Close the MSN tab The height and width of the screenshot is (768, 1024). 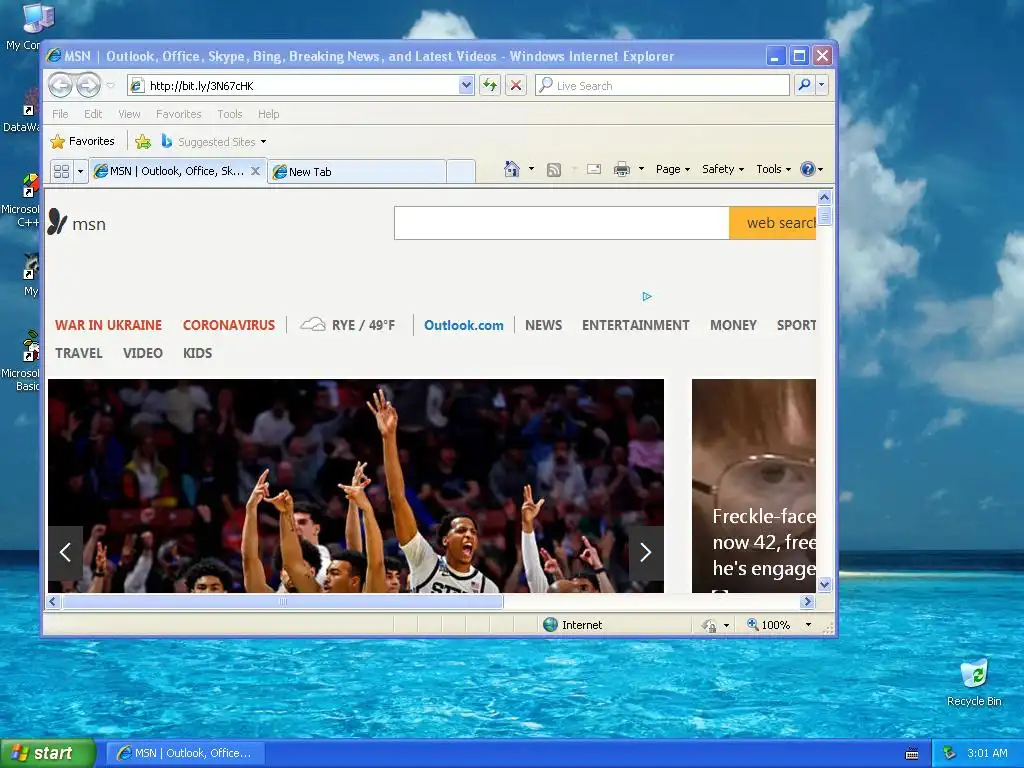[255, 171]
